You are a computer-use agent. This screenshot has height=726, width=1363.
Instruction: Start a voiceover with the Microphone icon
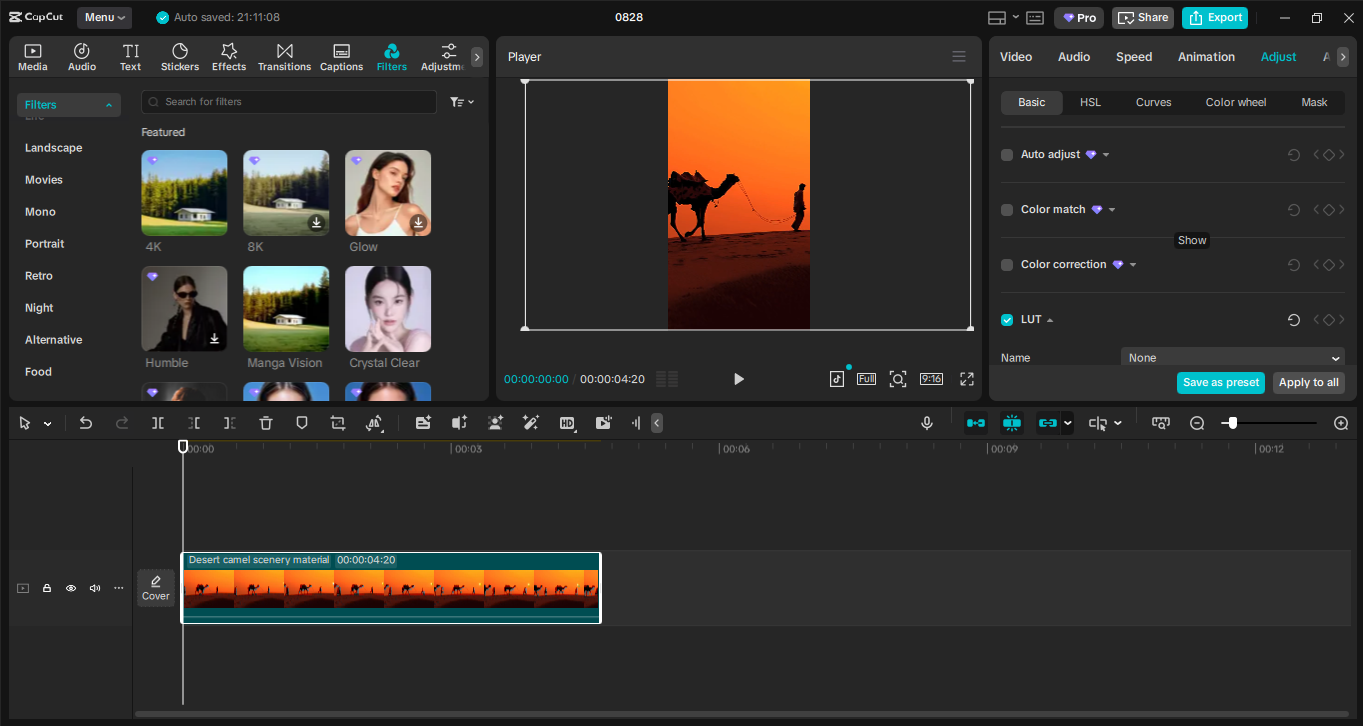click(926, 422)
